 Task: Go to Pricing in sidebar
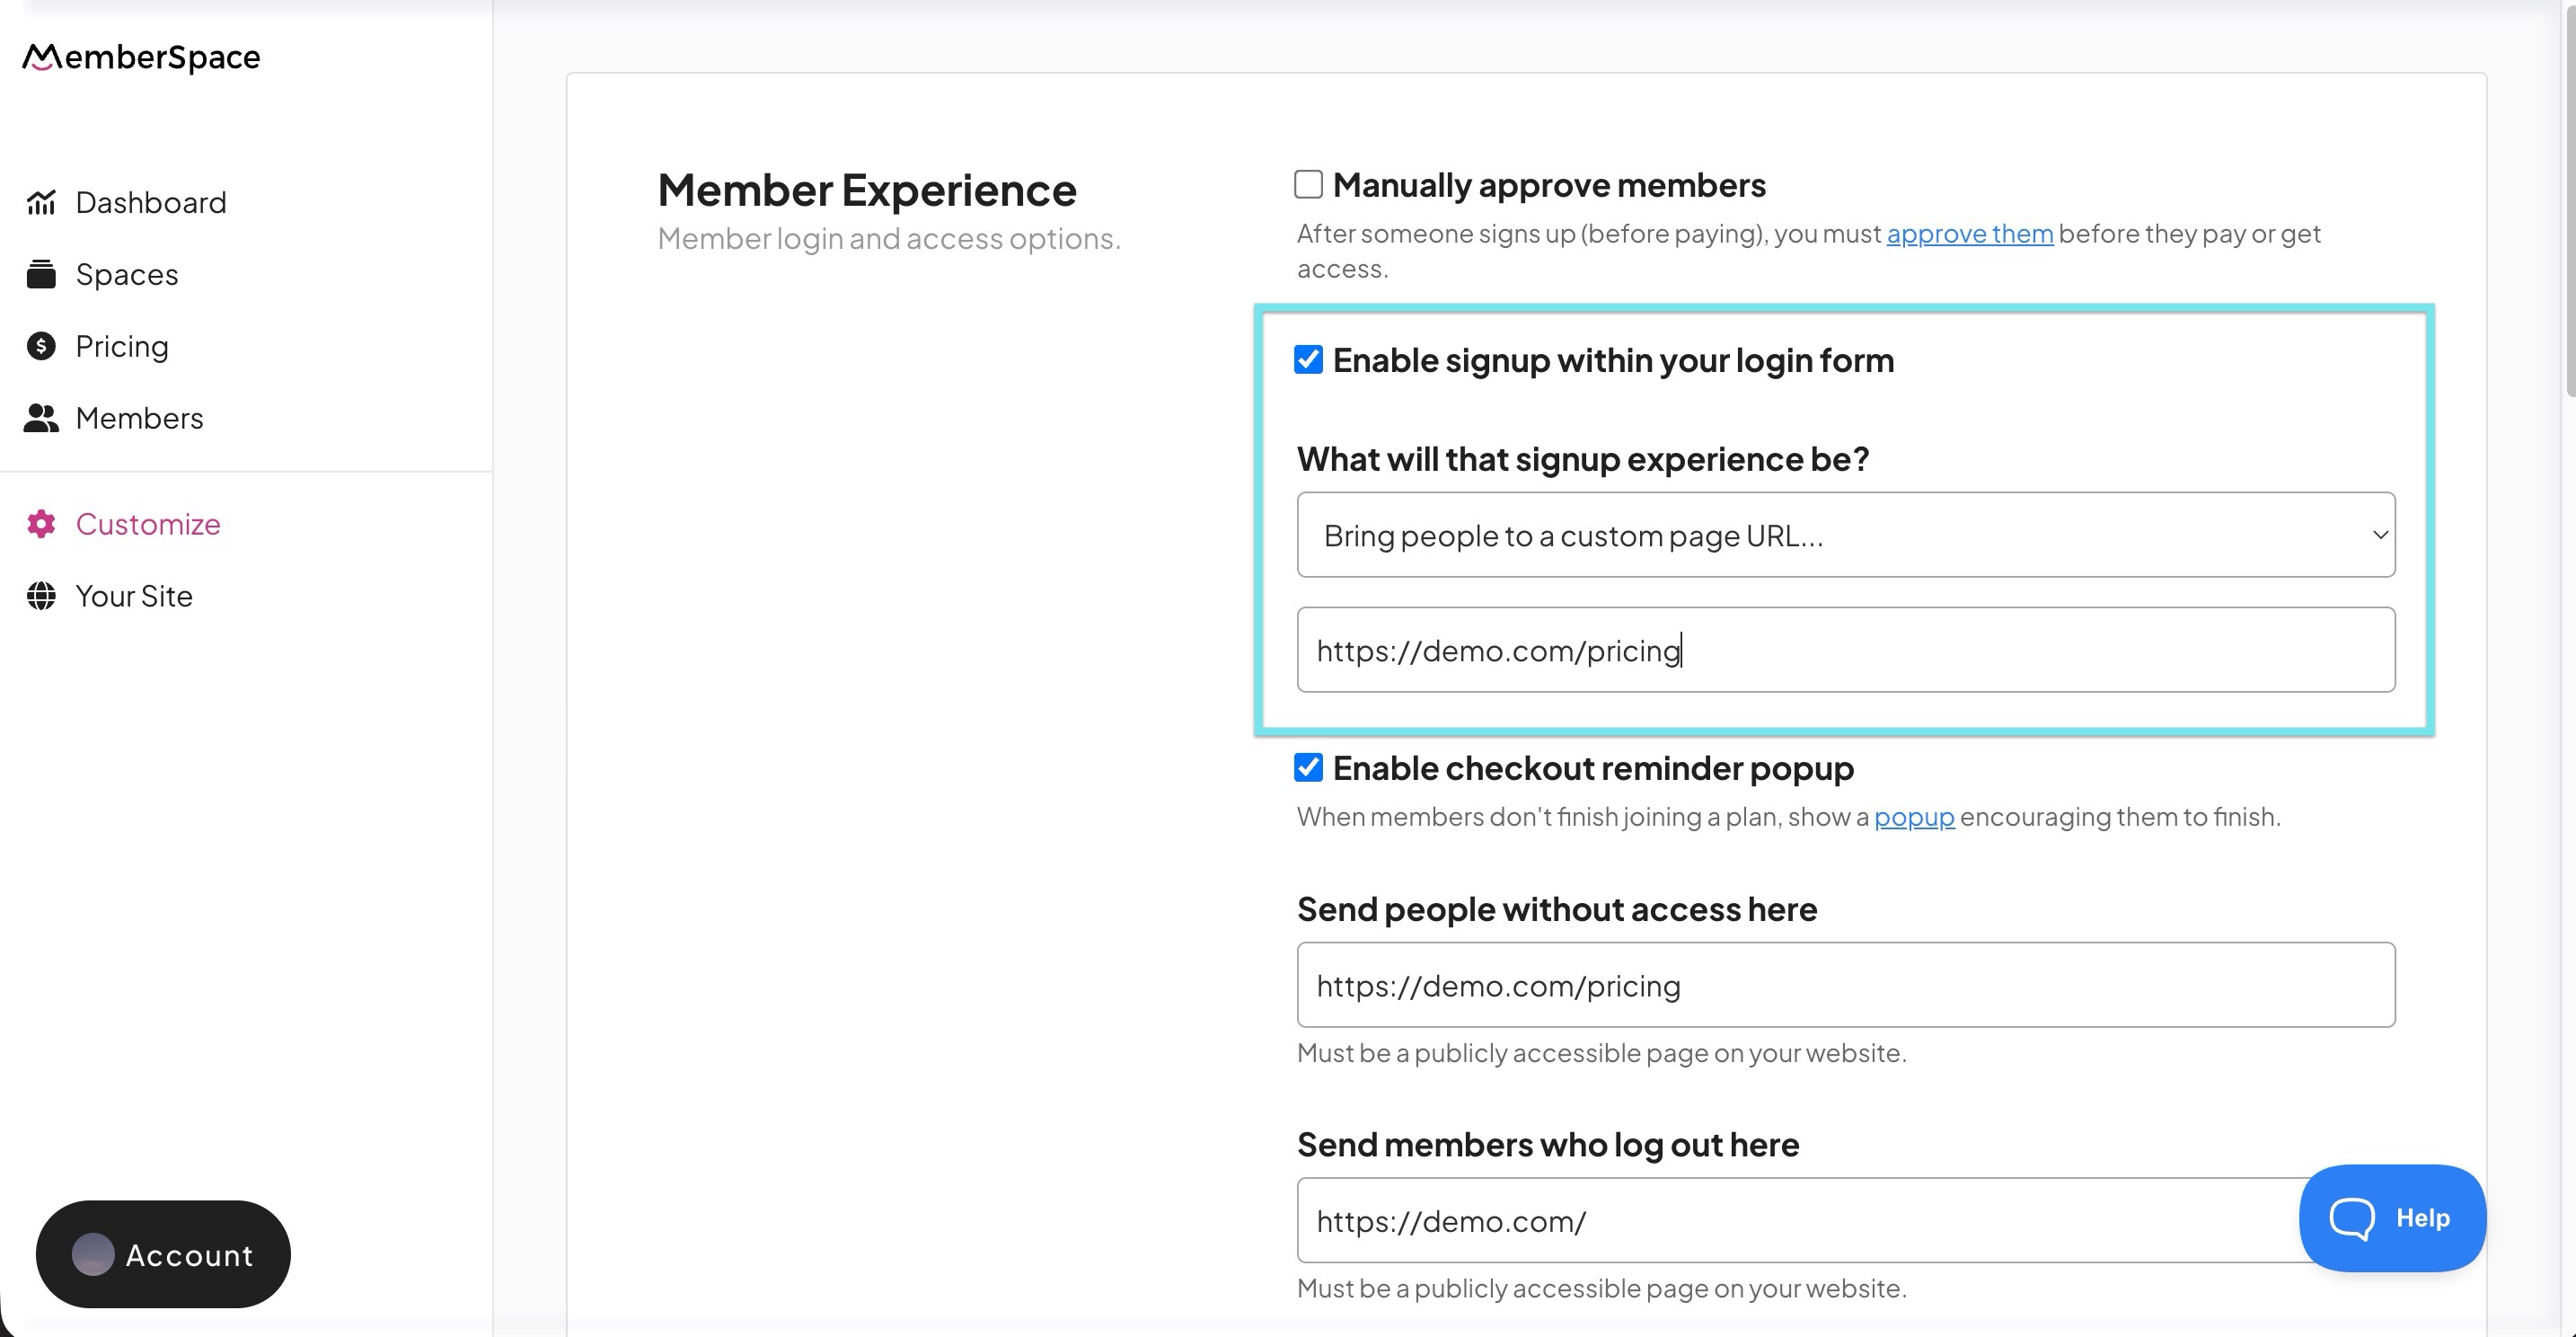122,346
